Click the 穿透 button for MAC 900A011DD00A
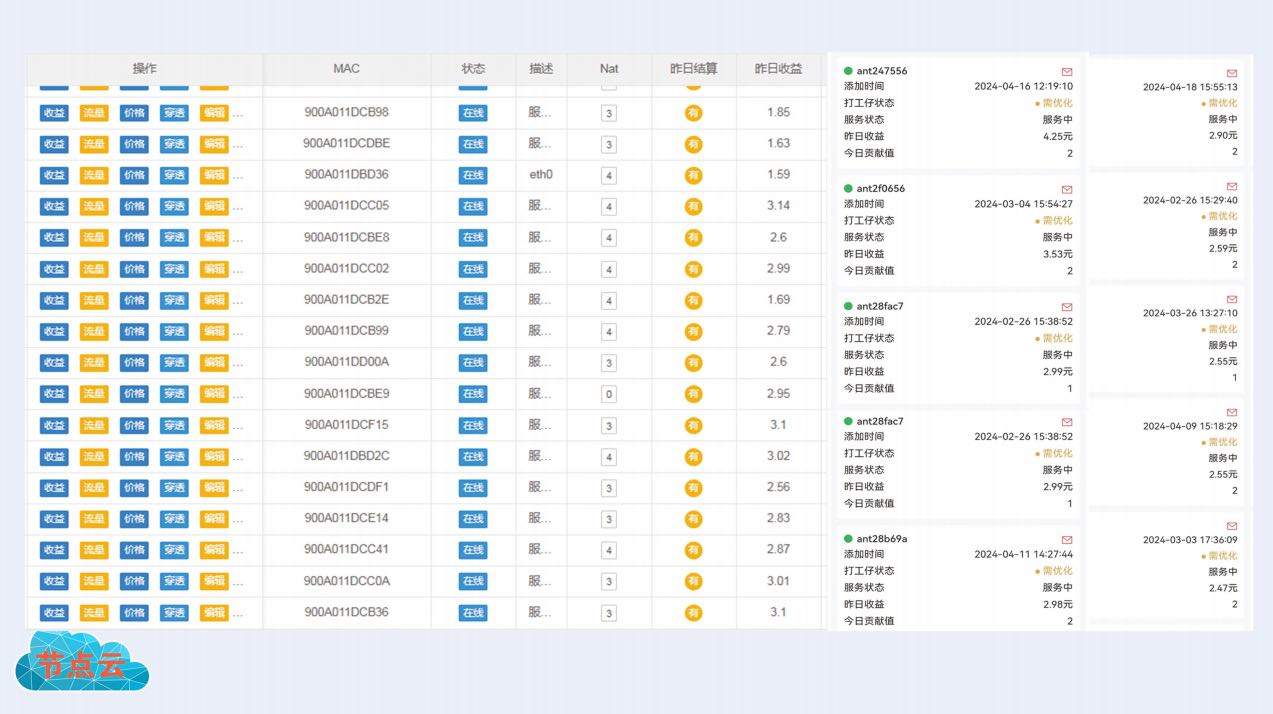 click(x=174, y=363)
